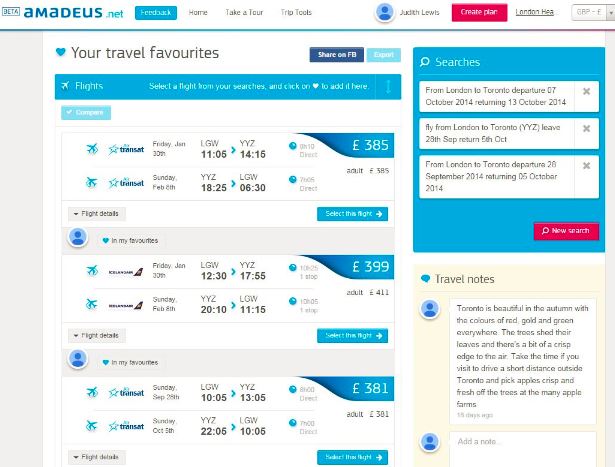Start a New search

[566, 231]
